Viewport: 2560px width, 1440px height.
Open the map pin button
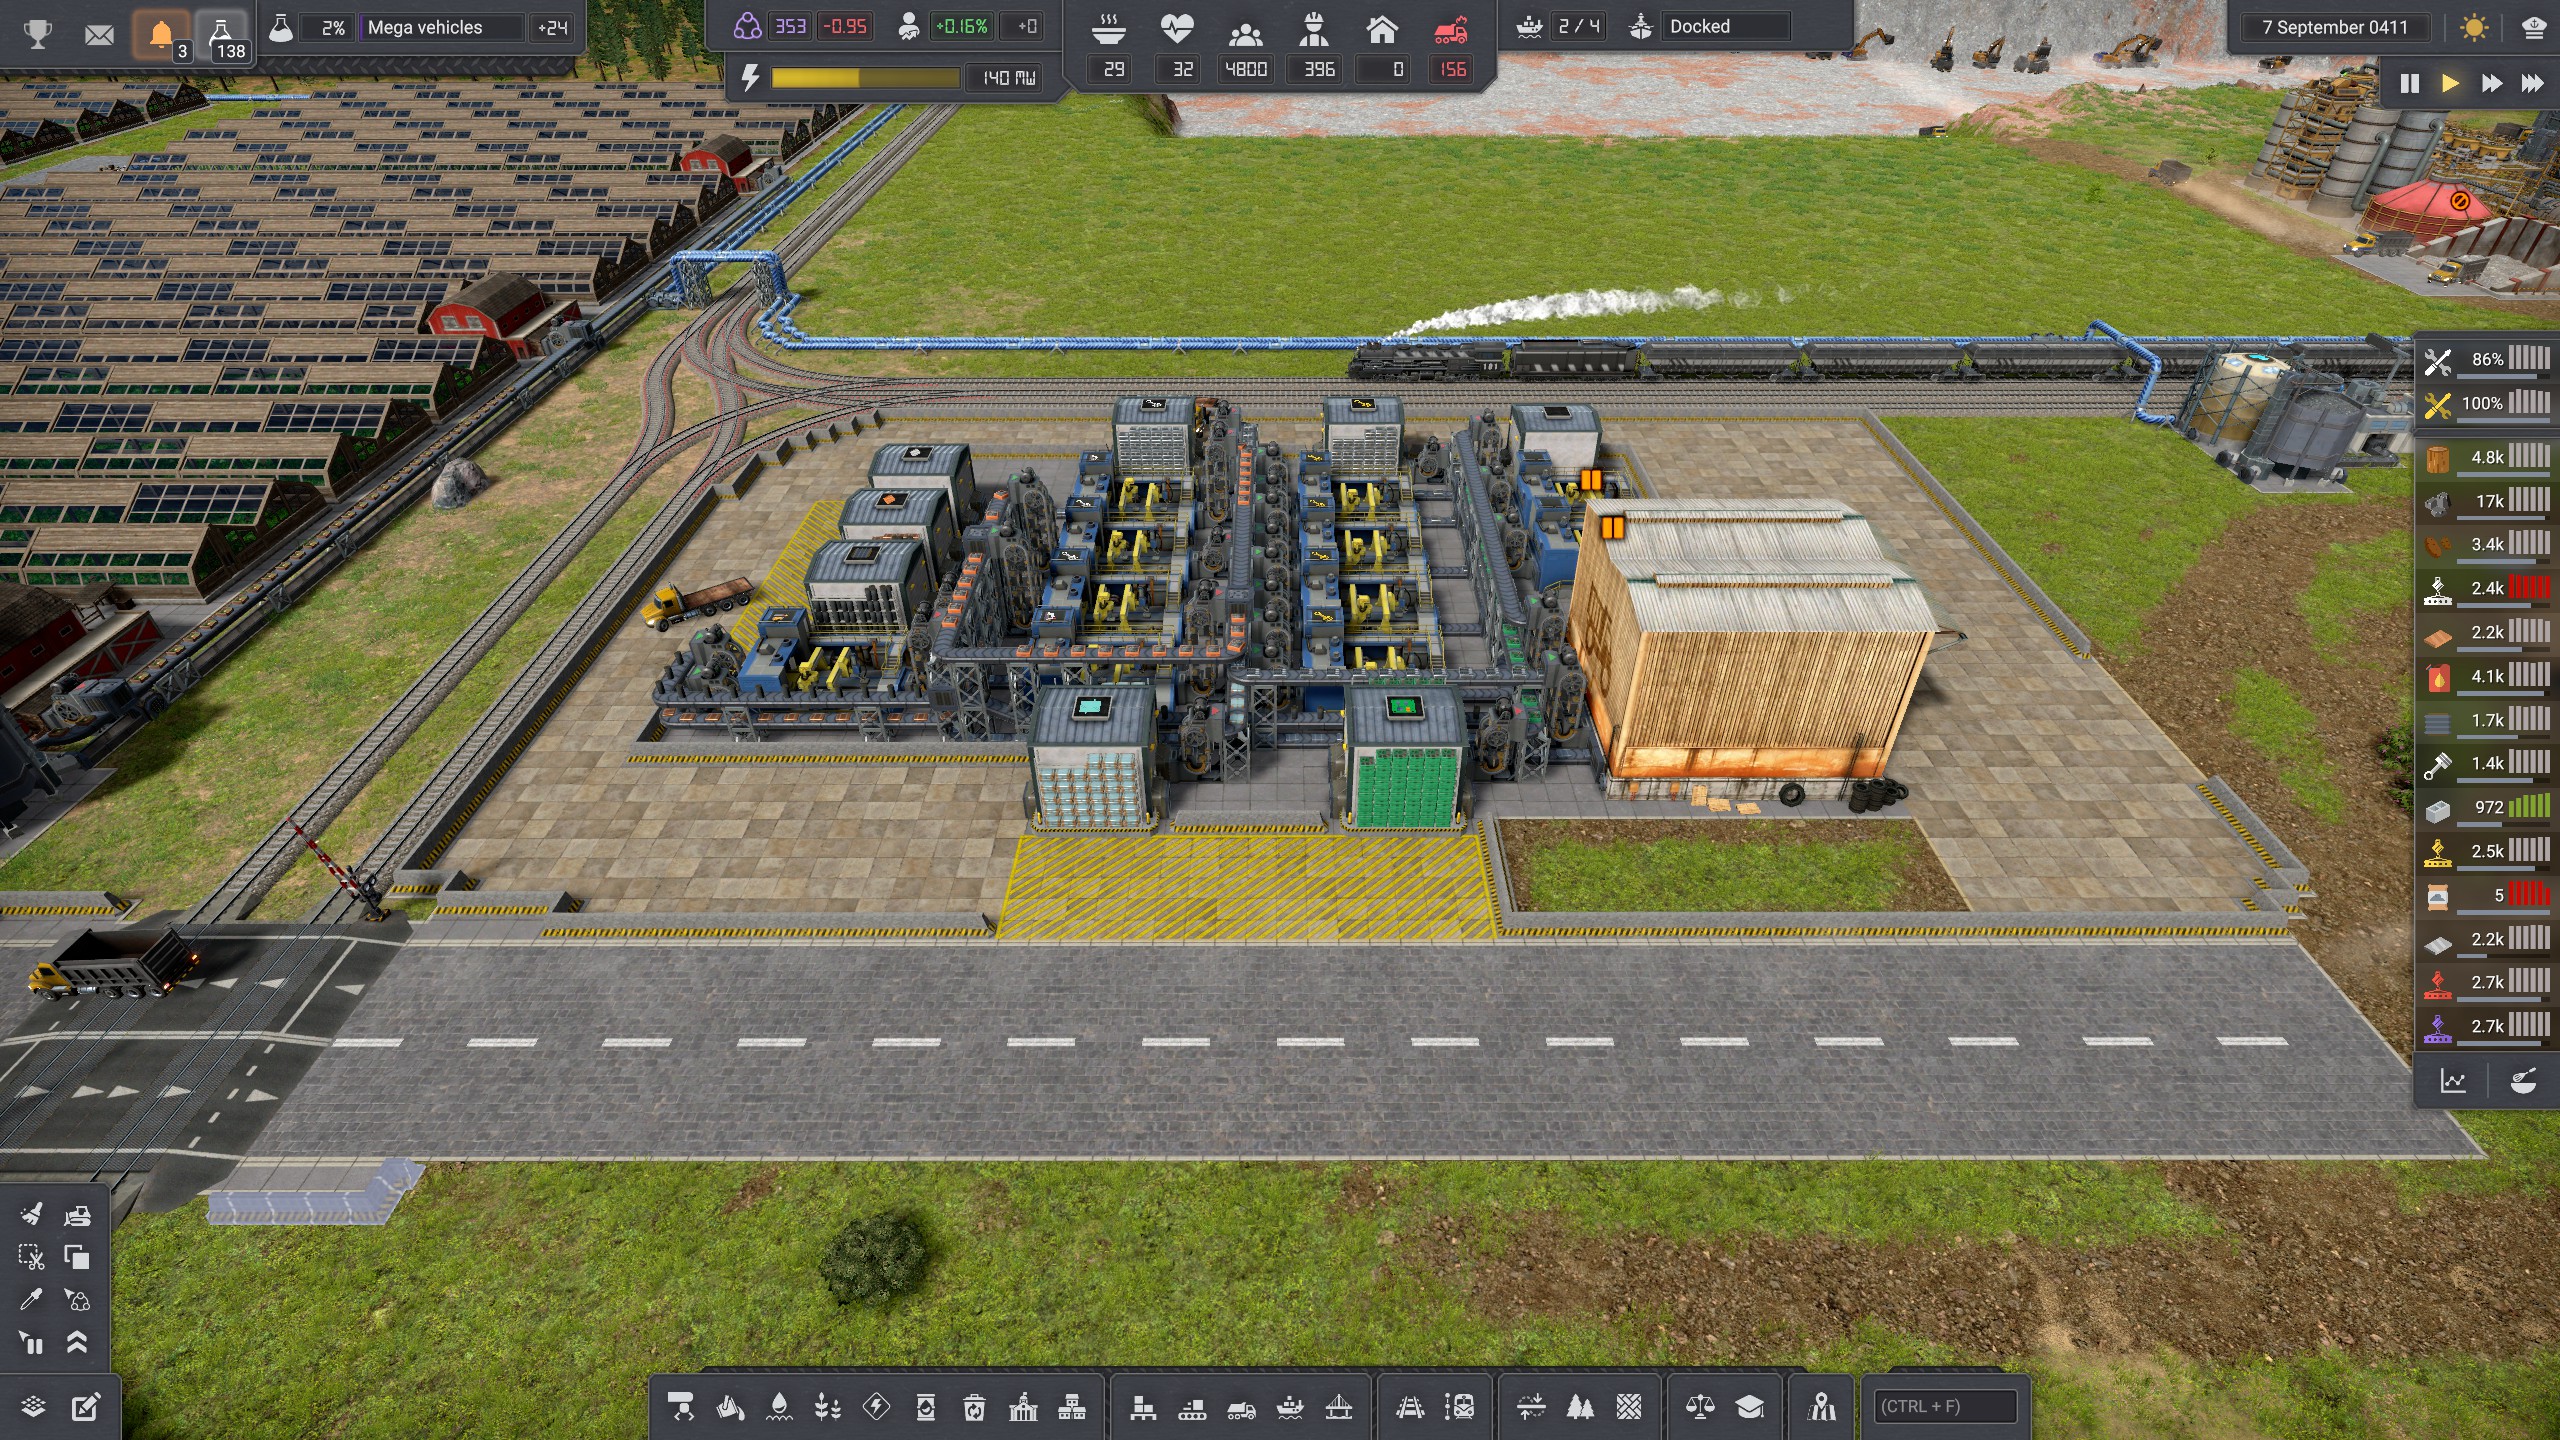tap(1822, 1408)
